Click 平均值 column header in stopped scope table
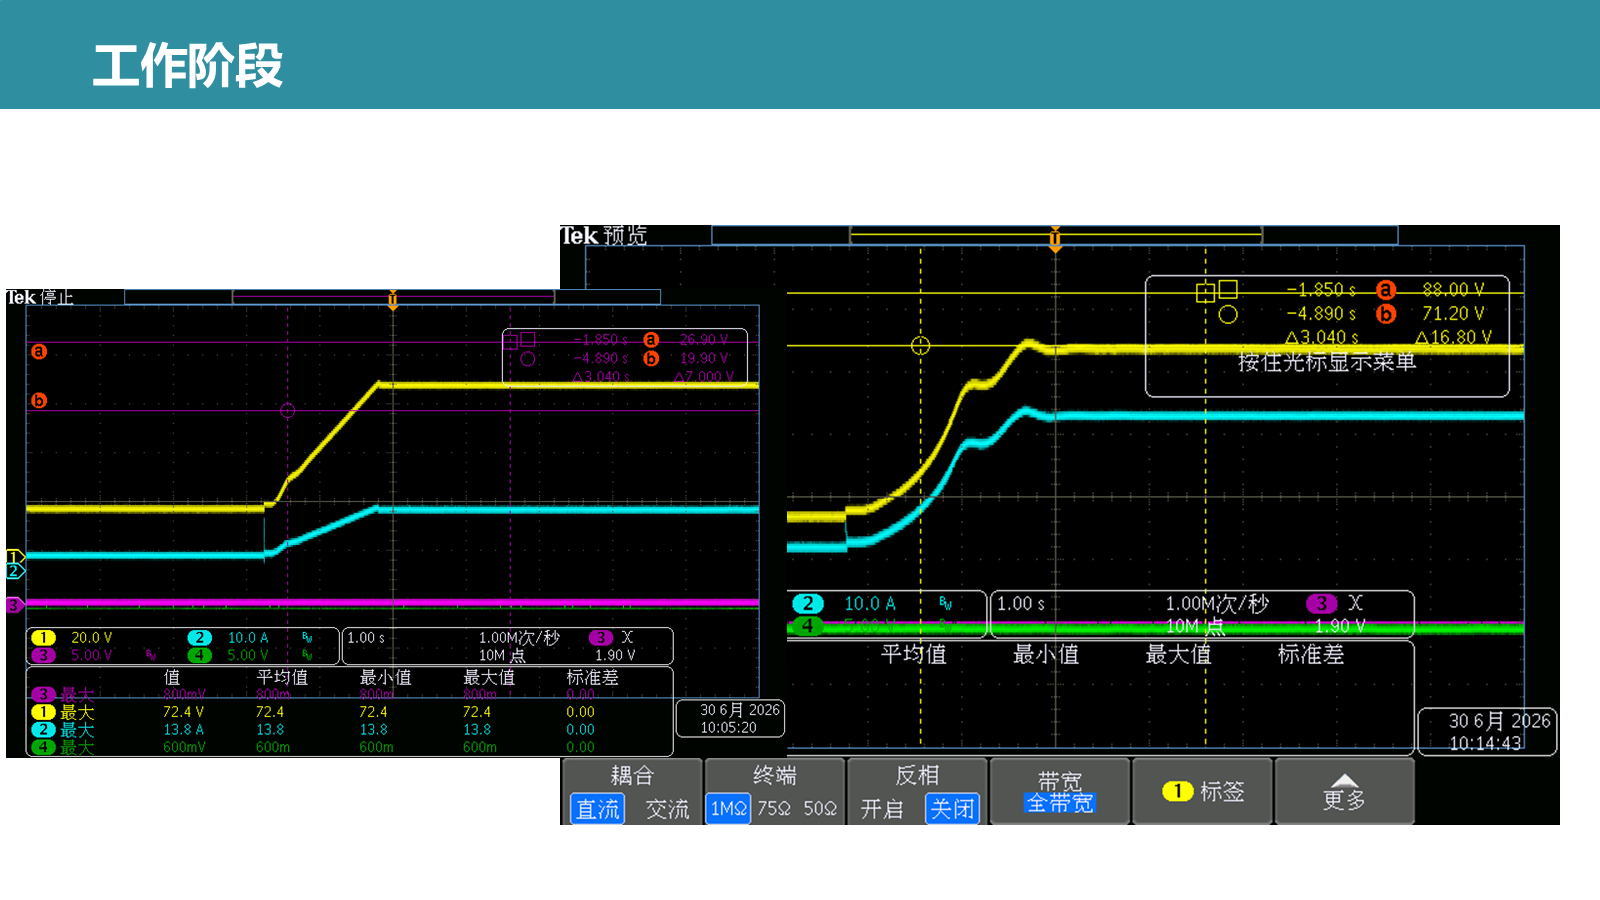Screen dimensions: 1600x900 click(x=282, y=677)
